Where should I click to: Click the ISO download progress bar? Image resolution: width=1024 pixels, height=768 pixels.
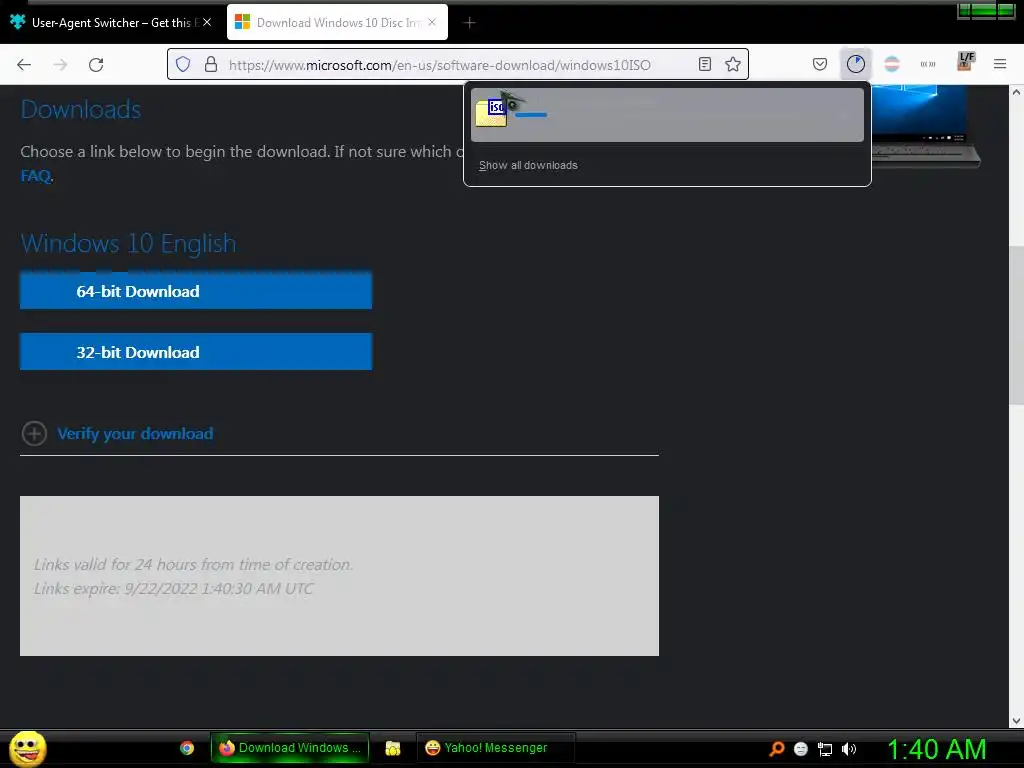pos(530,115)
